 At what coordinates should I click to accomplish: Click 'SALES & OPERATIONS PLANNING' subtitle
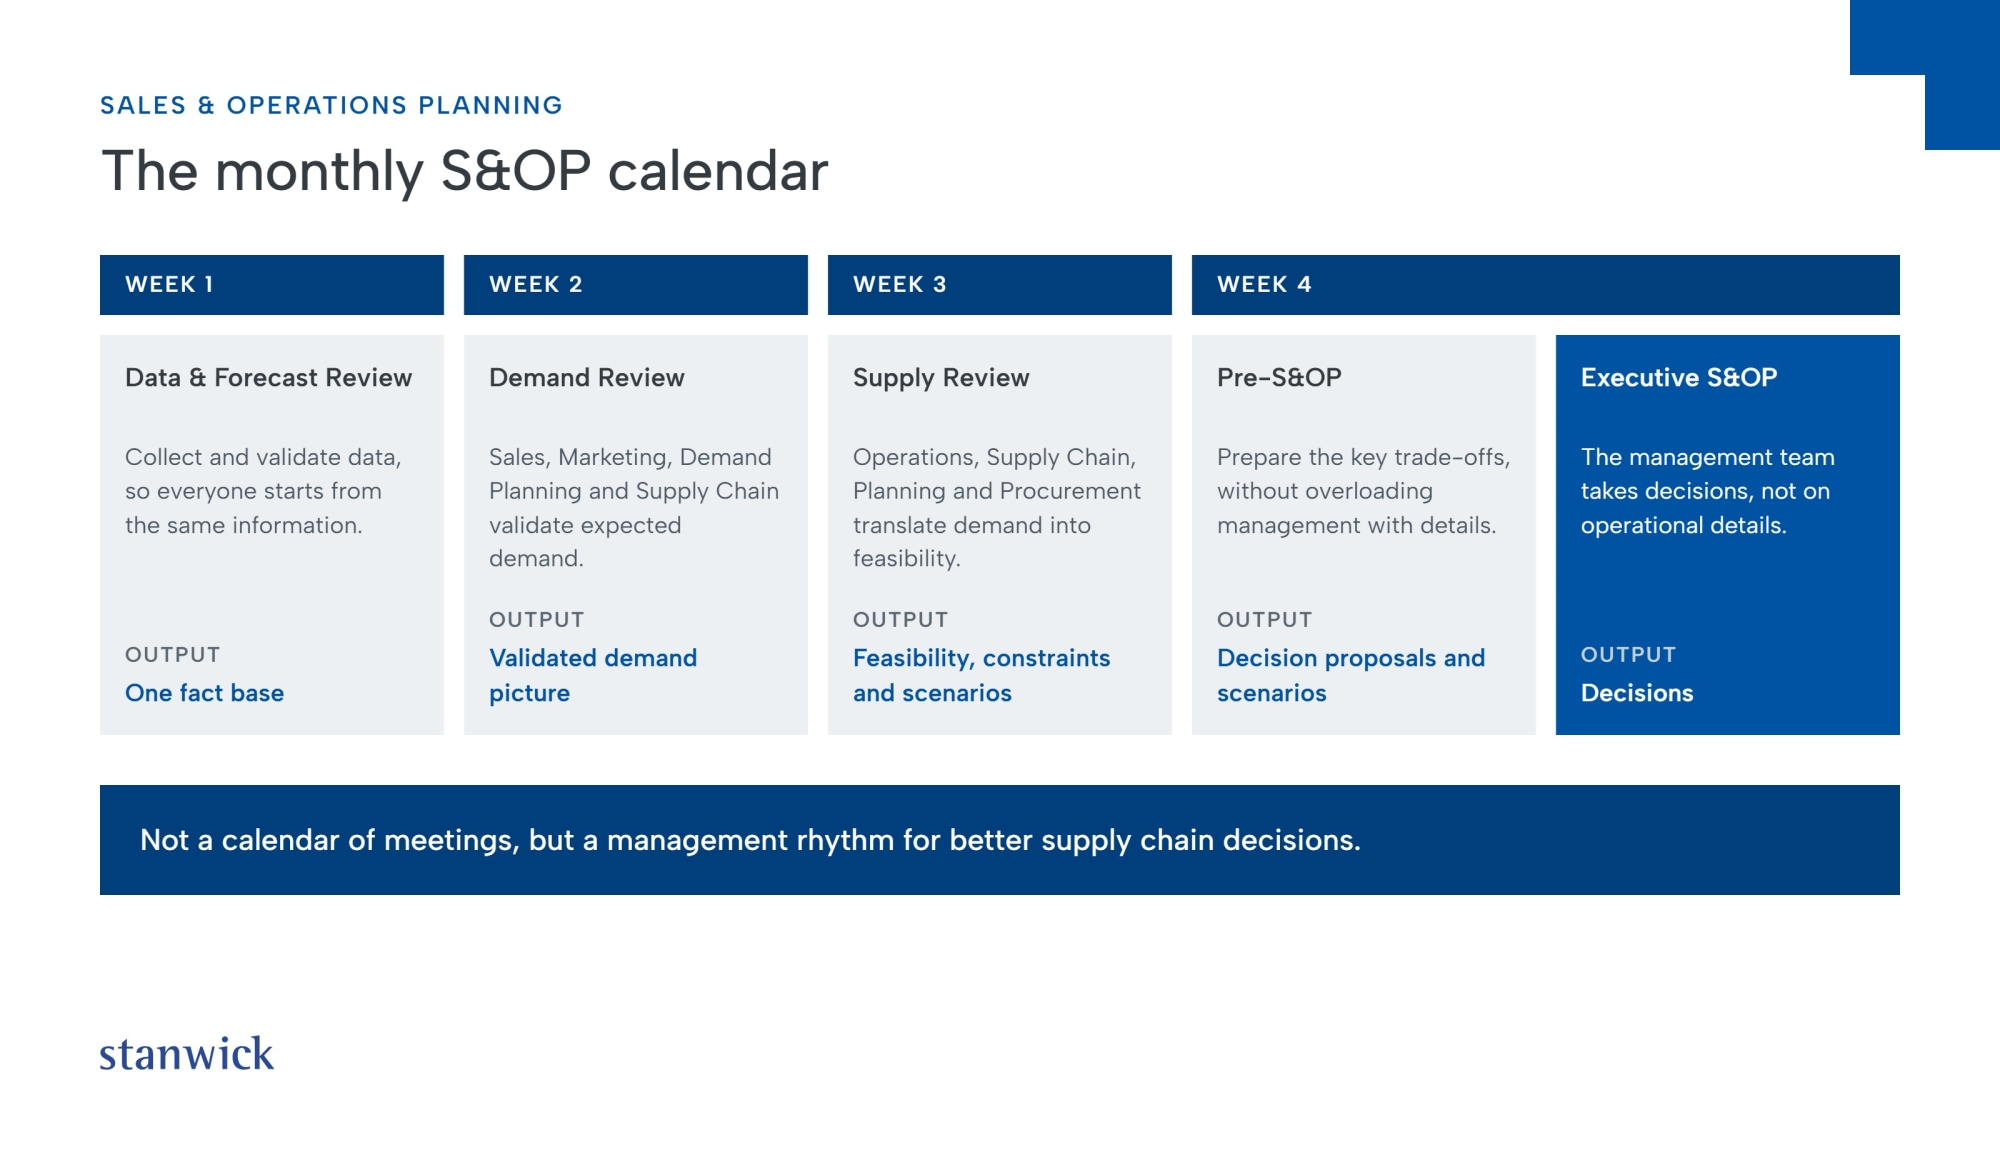tap(331, 105)
